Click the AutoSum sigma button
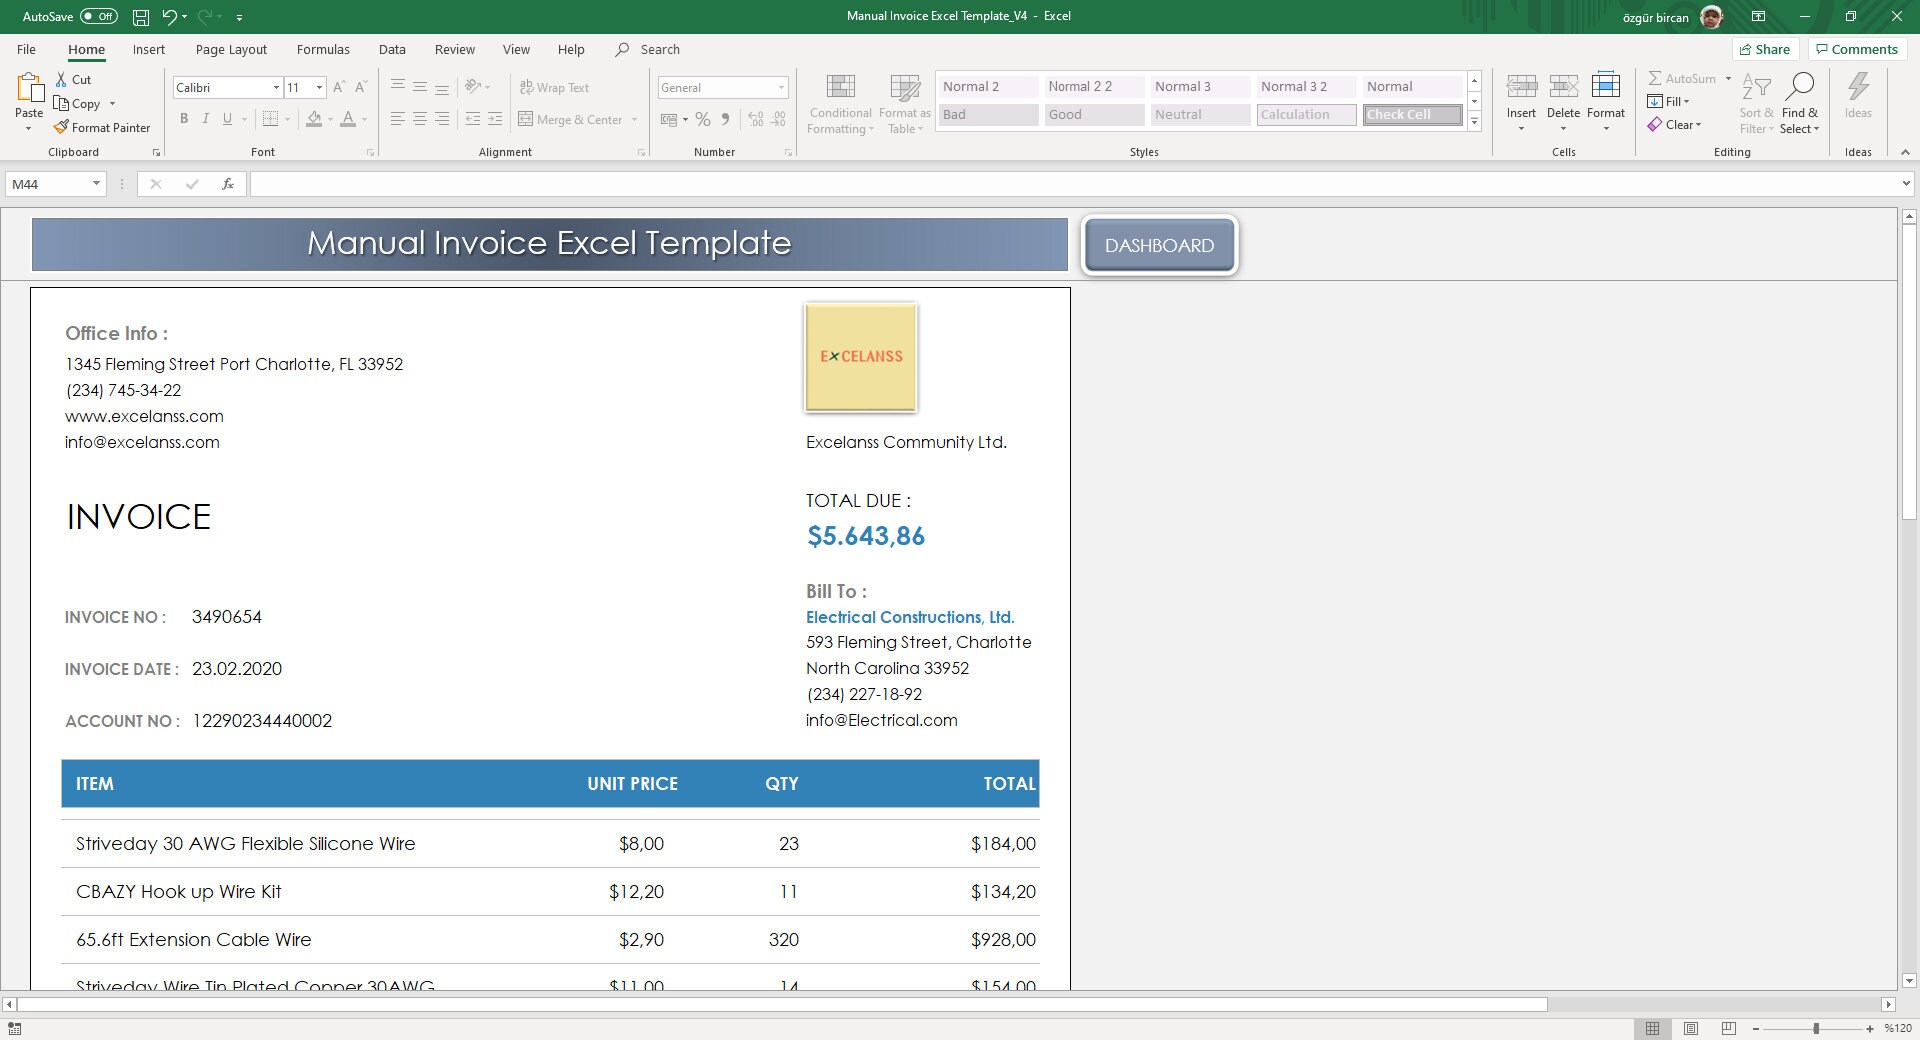The height and width of the screenshot is (1040, 1920). pyautogui.click(x=1681, y=78)
